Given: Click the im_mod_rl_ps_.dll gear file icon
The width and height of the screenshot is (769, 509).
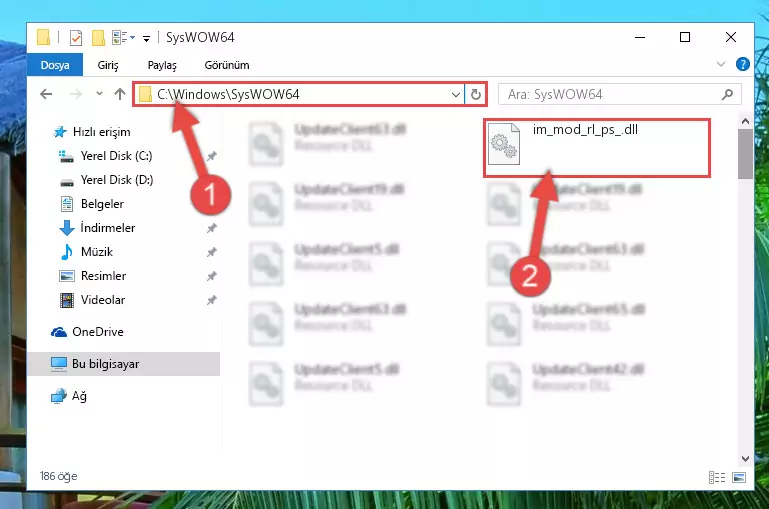Looking at the screenshot, I should click(504, 144).
